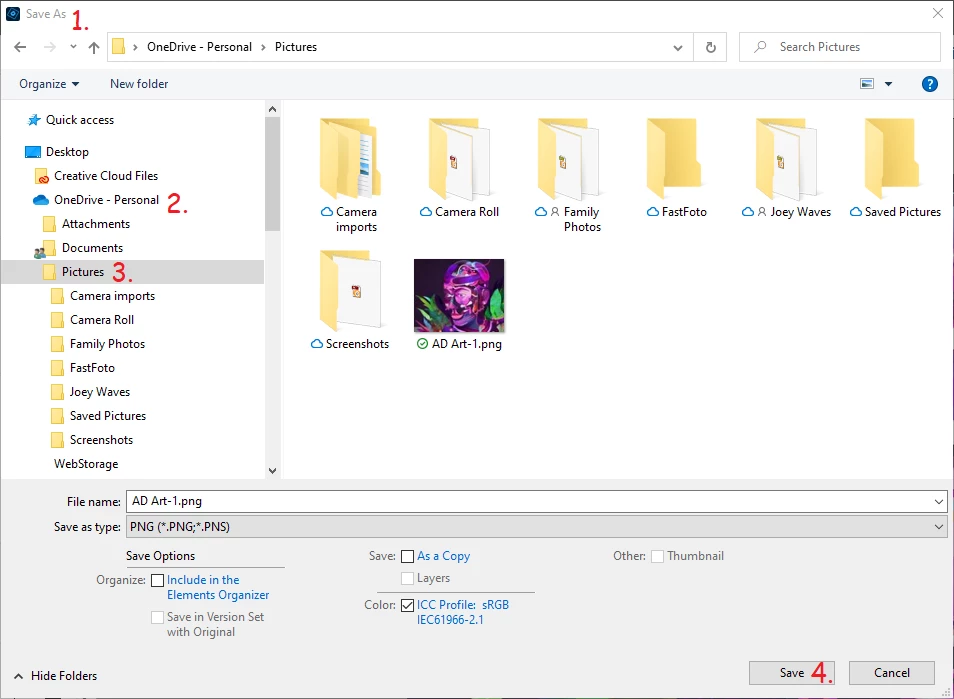Viewport: 954px width, 699px height.
Task: Select Creative Cloud Files in tree
Action: coord(106,176)
